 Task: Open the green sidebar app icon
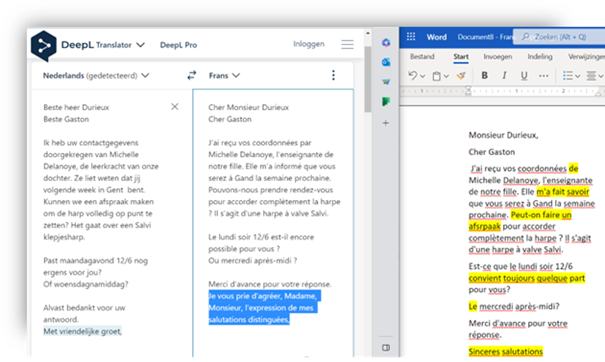[386, 101]
